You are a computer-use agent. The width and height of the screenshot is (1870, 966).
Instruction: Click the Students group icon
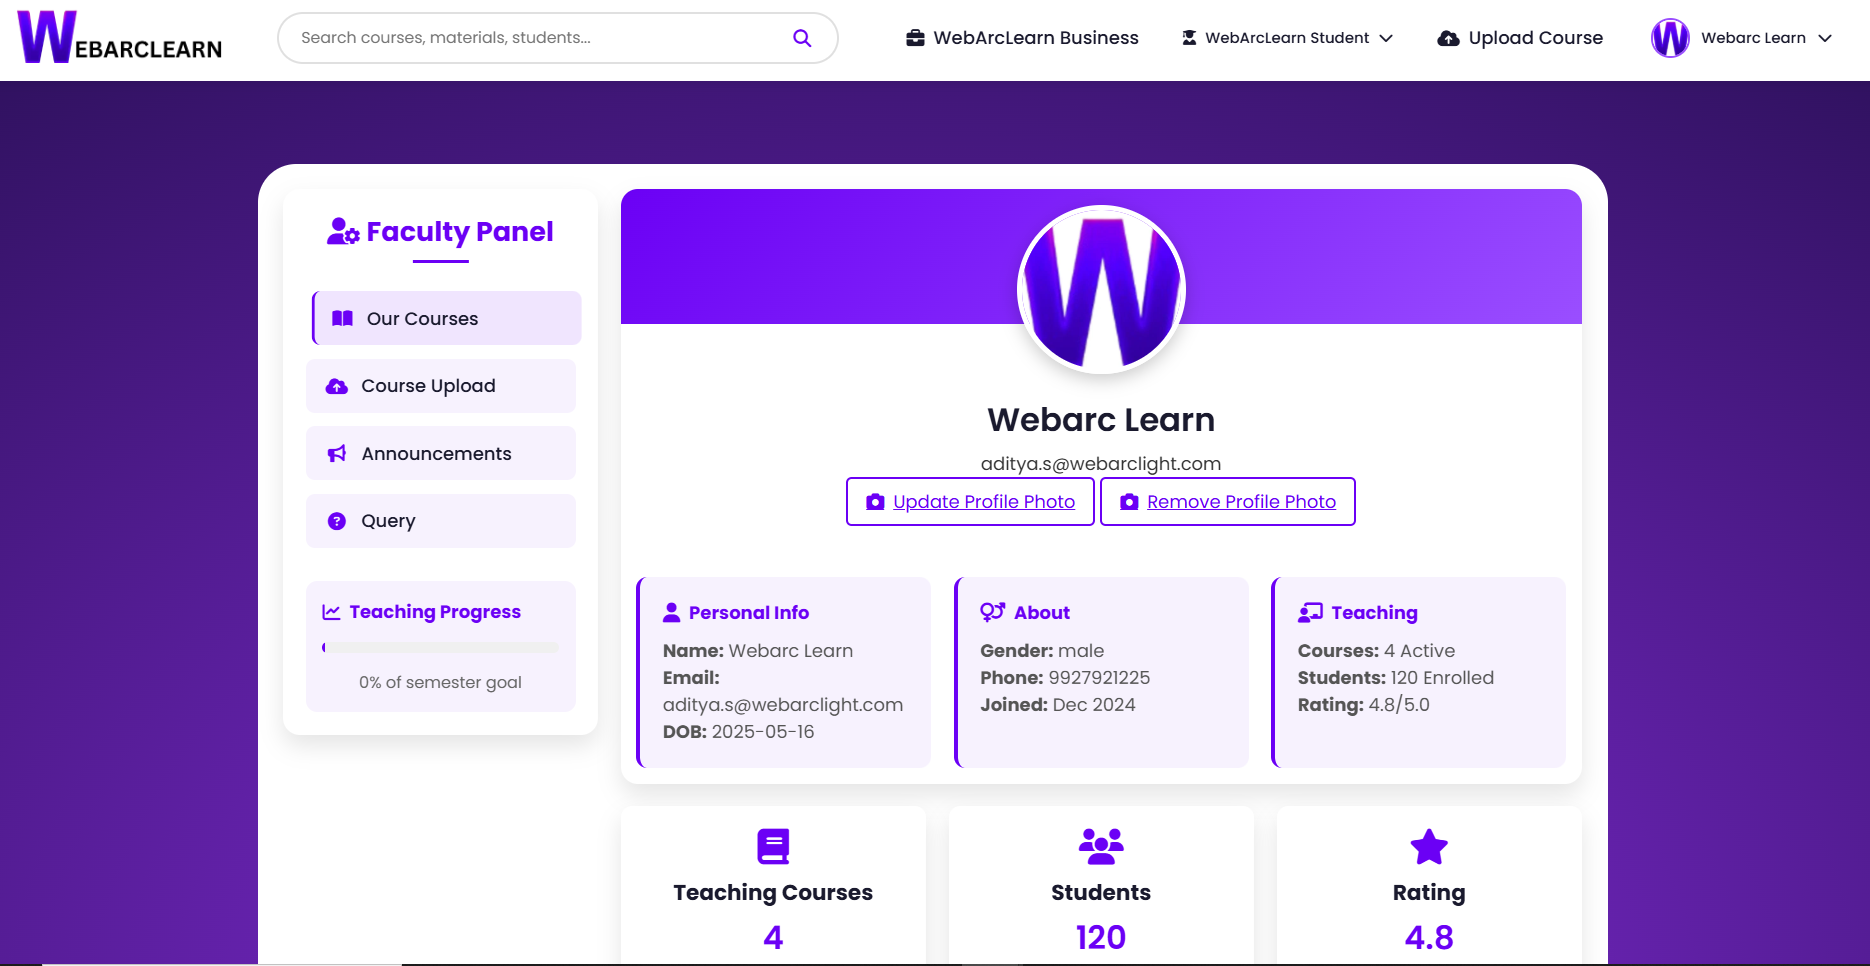pos(1100,845)
